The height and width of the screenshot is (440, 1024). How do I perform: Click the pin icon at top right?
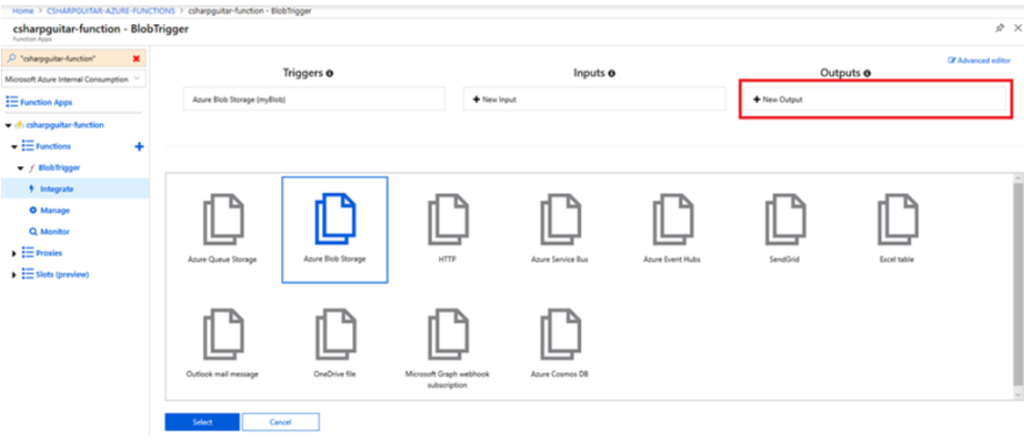tap(999, 28)
